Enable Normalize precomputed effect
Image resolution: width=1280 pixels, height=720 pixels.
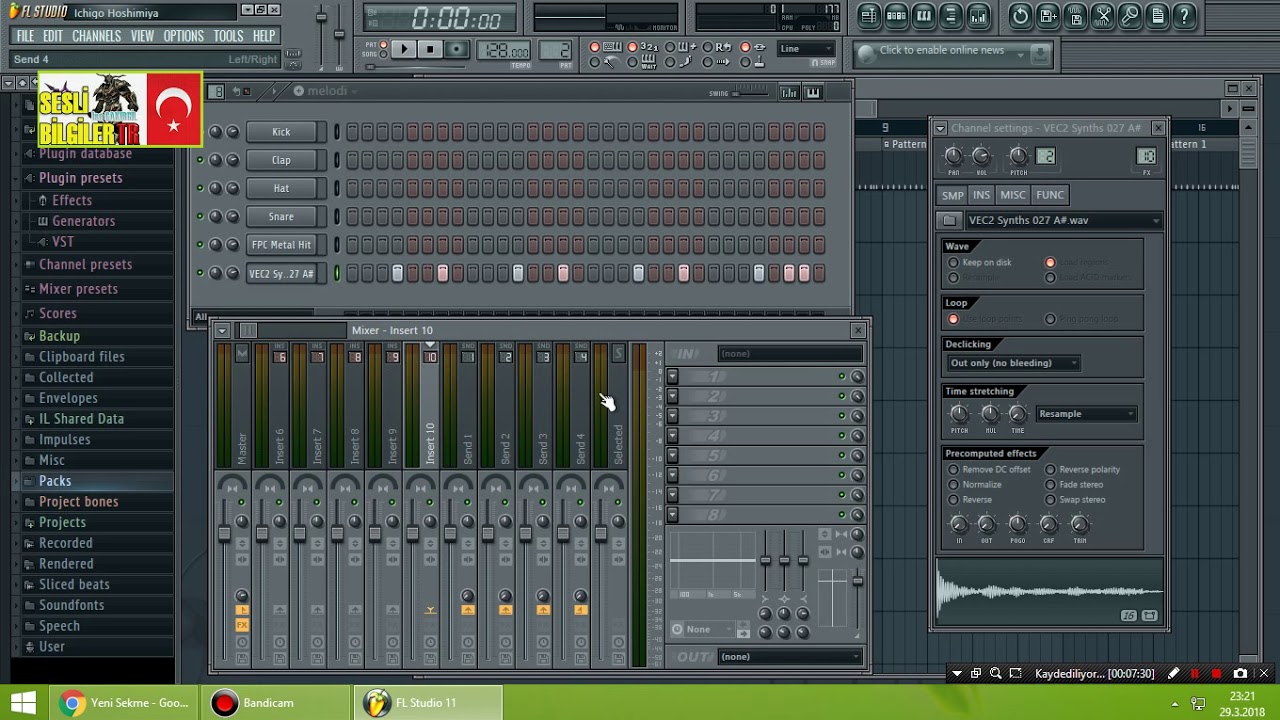(953, 484)
